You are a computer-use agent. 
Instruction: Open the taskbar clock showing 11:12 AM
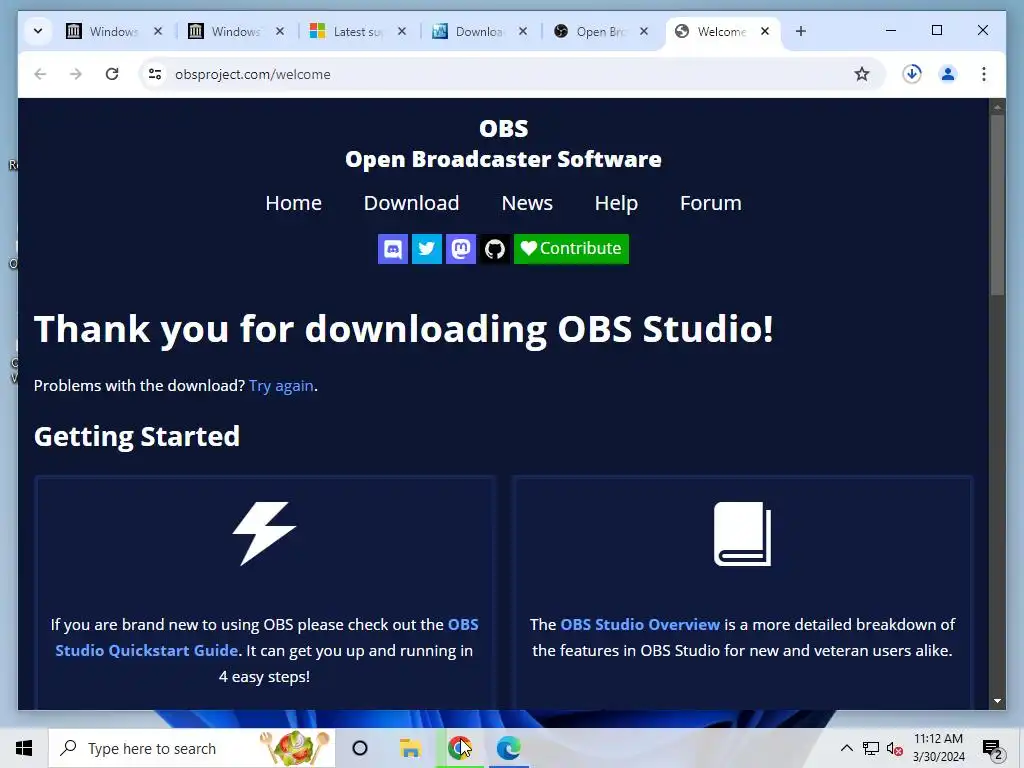click(938, 748)
